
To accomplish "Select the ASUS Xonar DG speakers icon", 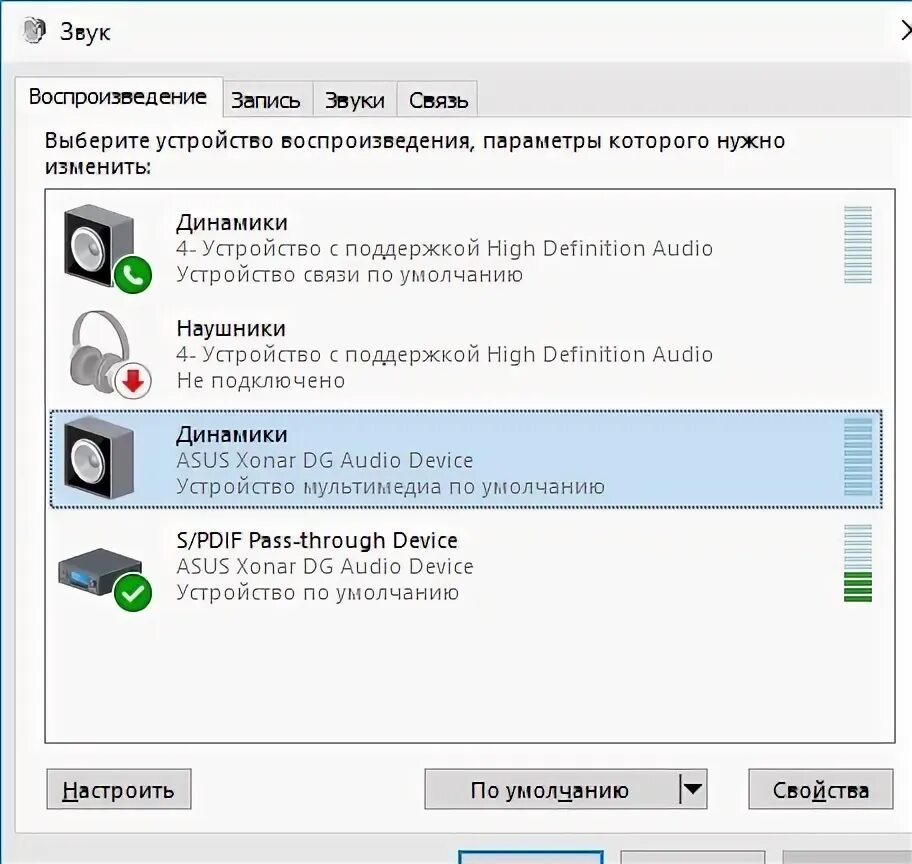I will 99,458.
